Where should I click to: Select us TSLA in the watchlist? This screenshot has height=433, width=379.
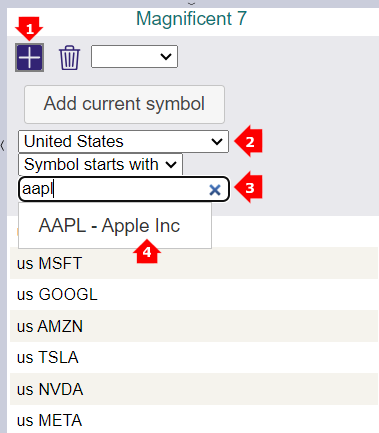point(194,357)
